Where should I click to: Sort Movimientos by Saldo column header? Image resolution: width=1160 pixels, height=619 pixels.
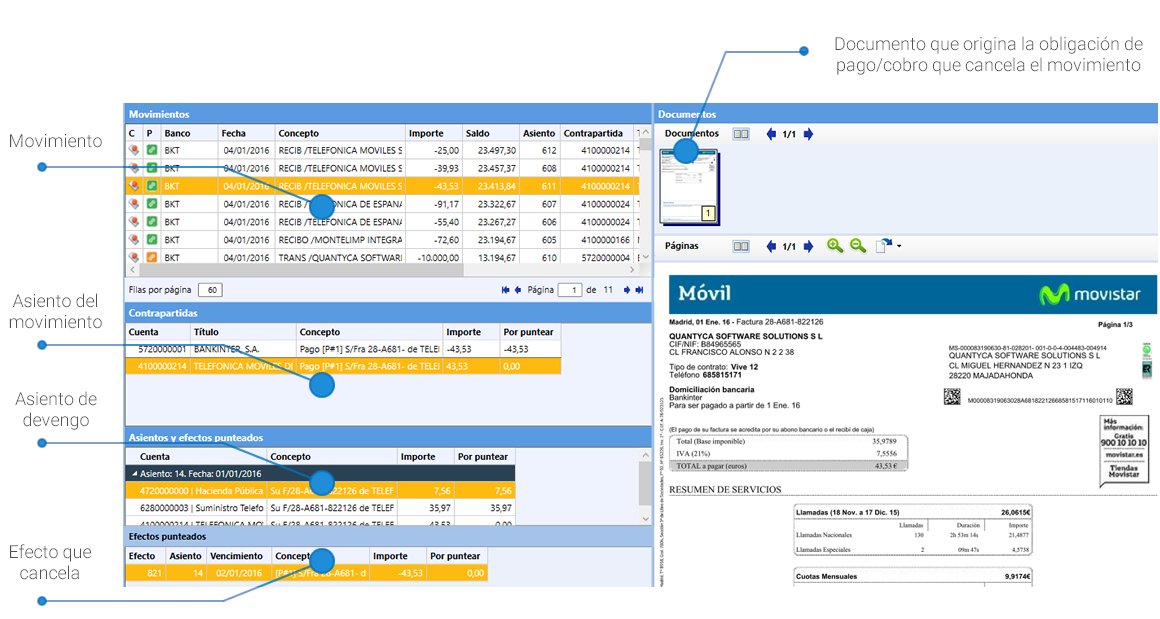pos(490,133)
